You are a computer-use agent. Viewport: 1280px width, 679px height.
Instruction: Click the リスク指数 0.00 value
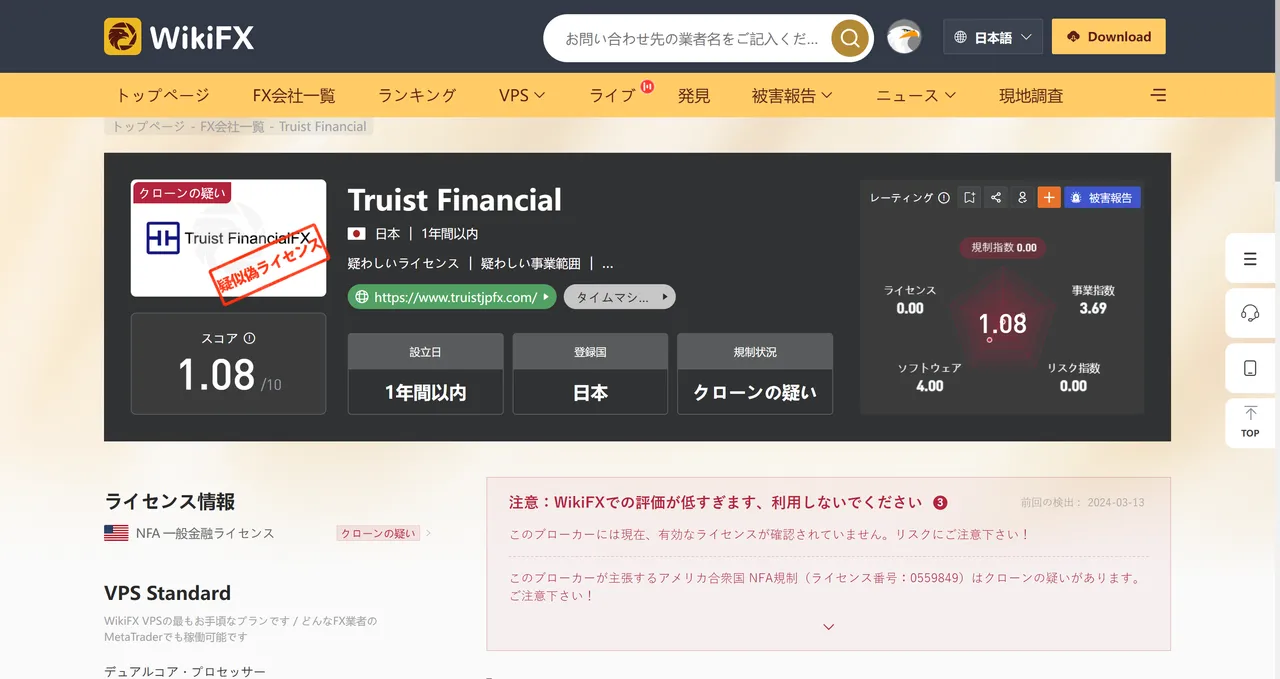coord(1073,386)
